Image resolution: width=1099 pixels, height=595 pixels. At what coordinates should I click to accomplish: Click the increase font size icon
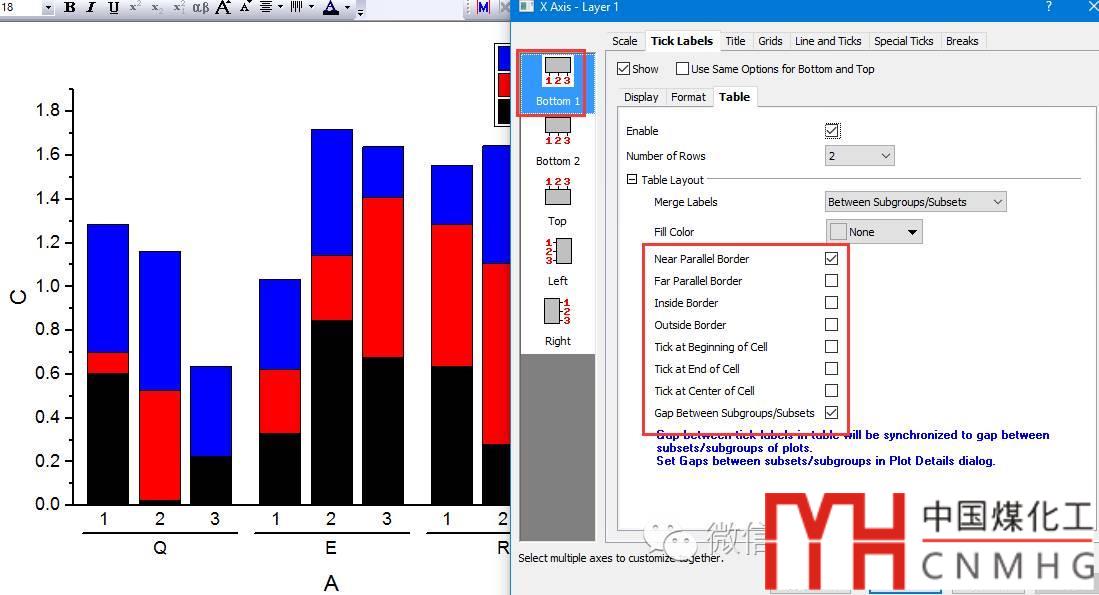click(223, 8)
